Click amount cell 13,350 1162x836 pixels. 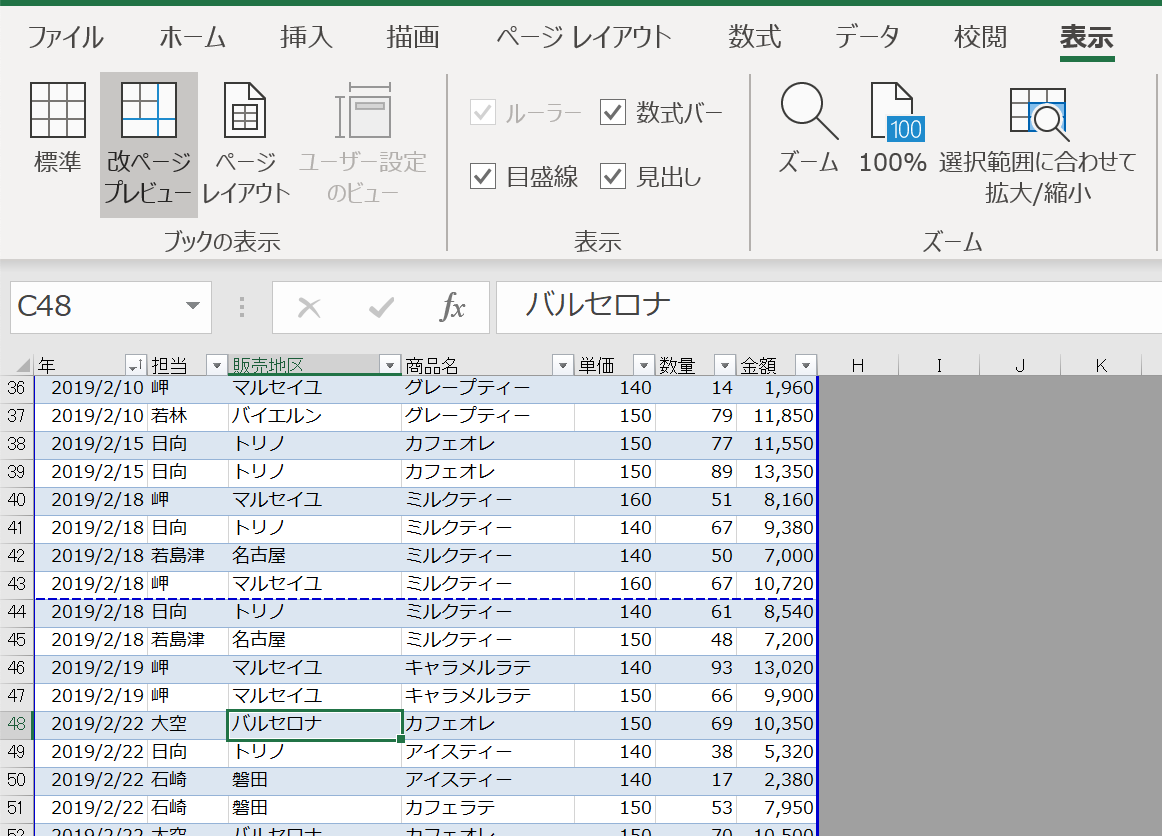(x=775, y=472)
